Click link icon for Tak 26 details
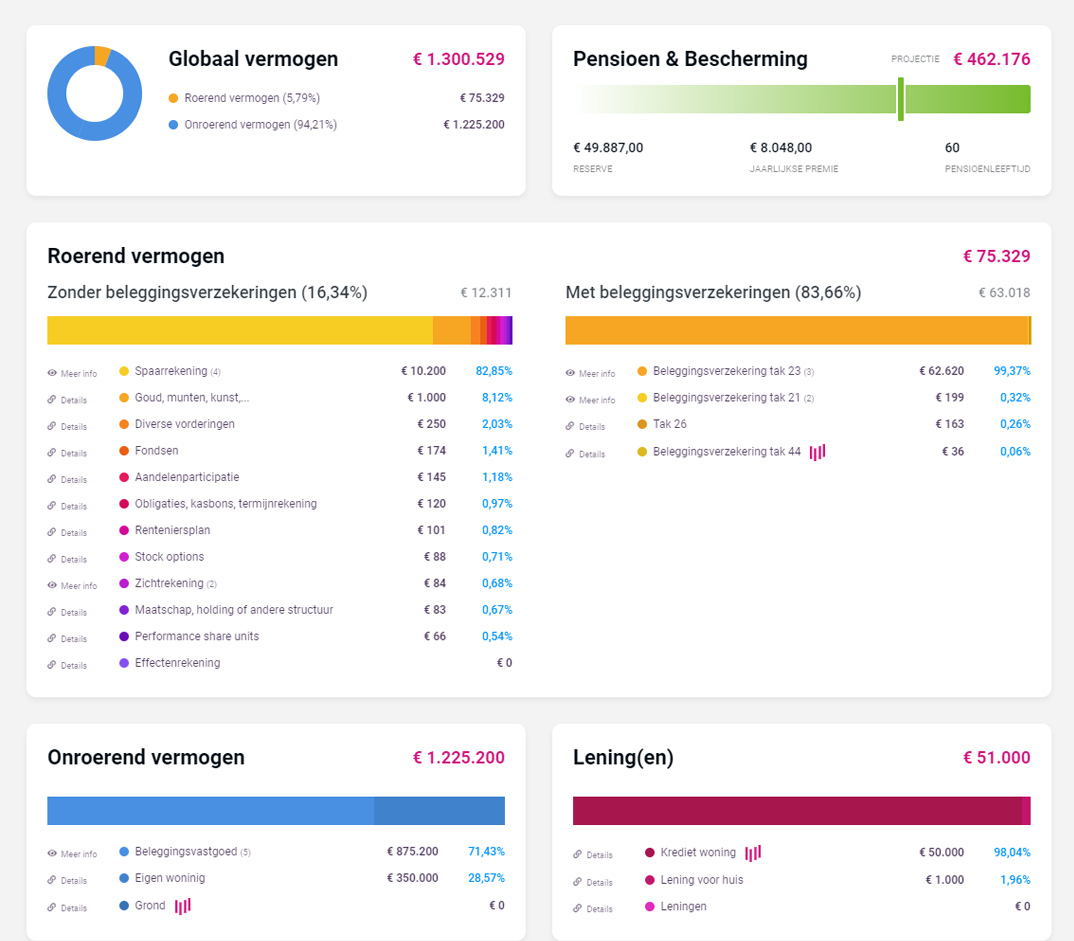The height and width of the screenshot is (941, 1074). click(x=570, y=426)
